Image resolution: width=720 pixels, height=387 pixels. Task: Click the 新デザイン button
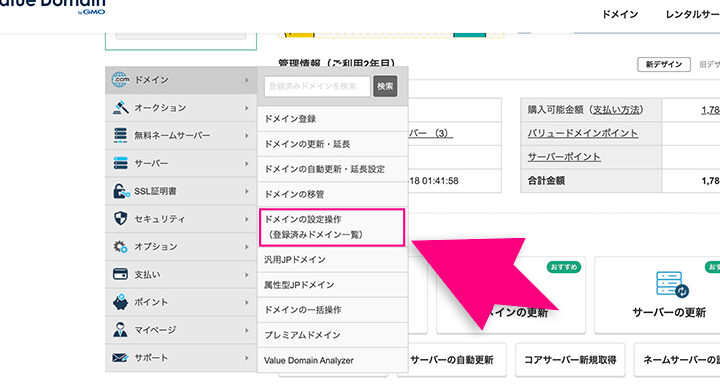tap(664, 64)
